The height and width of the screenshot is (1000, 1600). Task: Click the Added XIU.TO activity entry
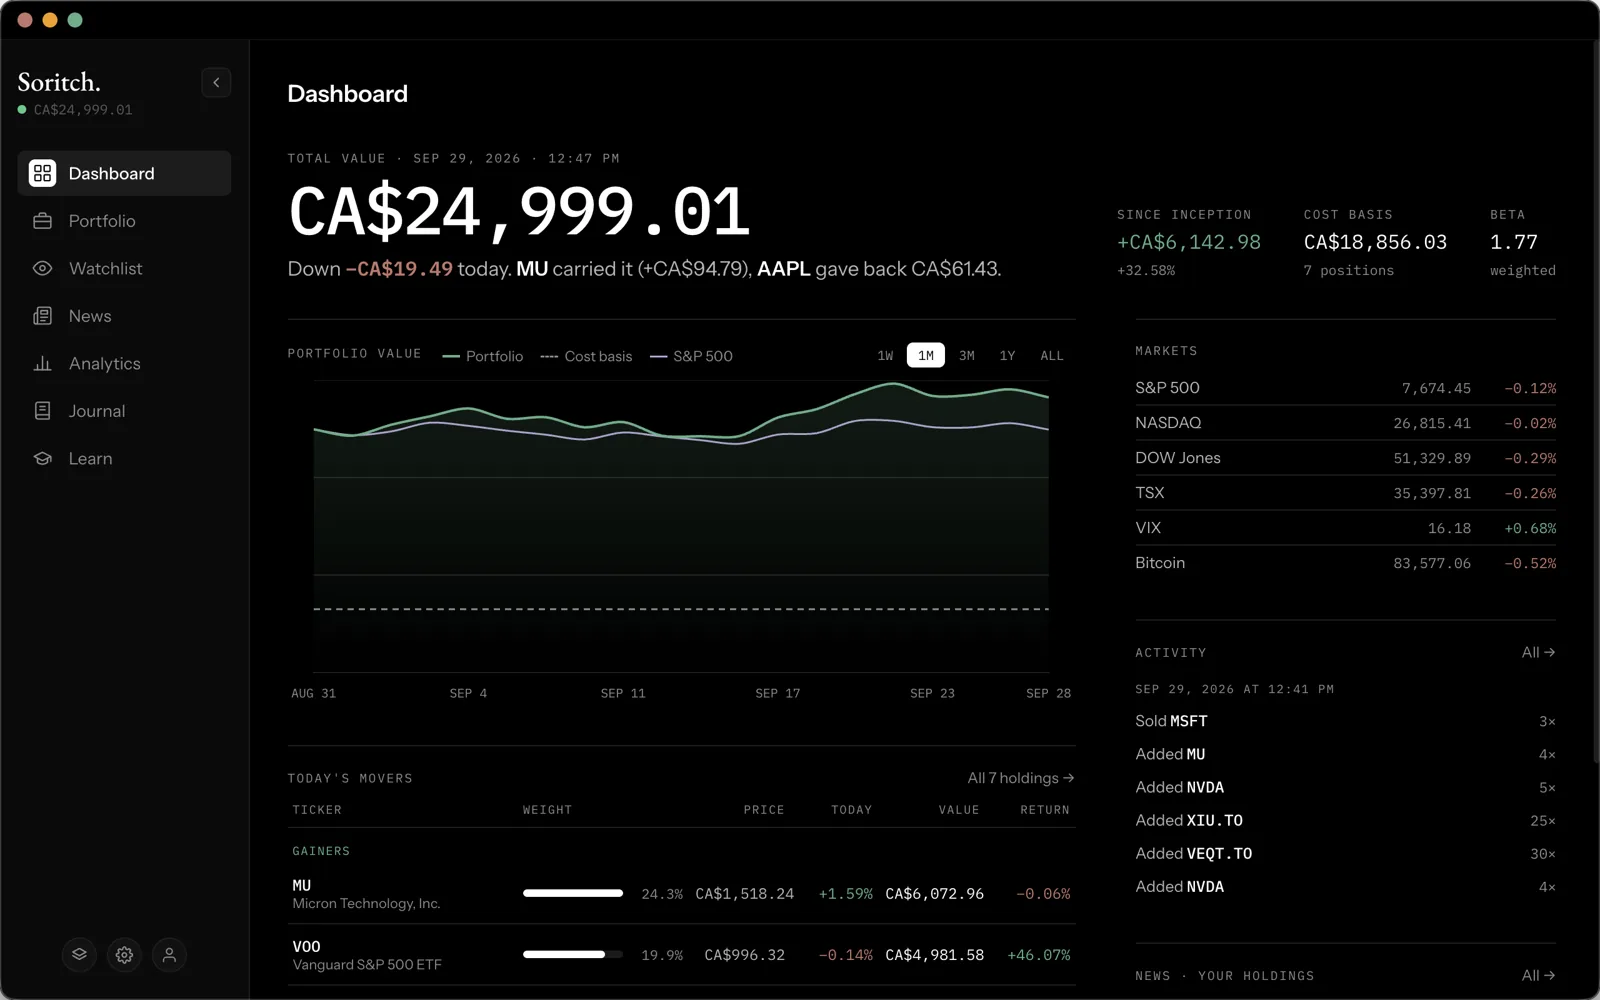pos(1345,820)
